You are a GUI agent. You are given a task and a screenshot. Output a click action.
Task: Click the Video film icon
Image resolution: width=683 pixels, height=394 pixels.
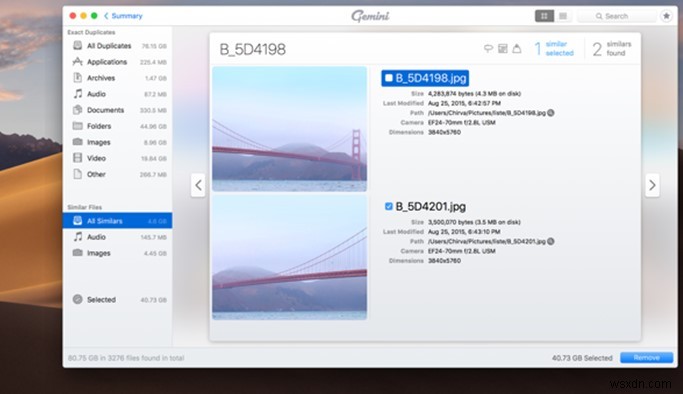pos(78,158)
